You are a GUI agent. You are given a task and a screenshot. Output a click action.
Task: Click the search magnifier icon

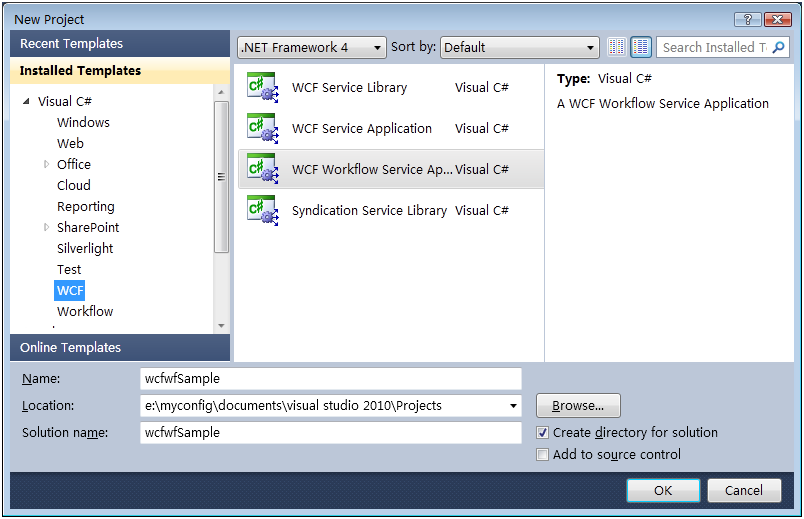pyautogui.click(x=778, y=47)
